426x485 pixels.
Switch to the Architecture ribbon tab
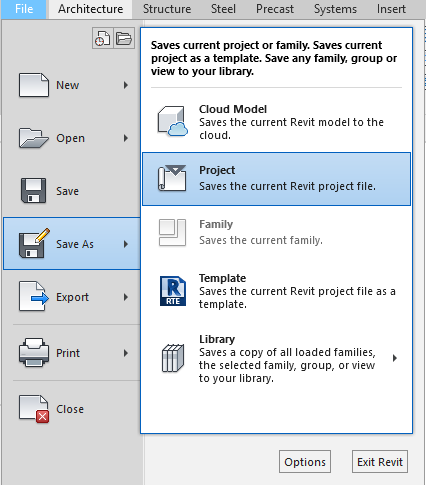90,9
